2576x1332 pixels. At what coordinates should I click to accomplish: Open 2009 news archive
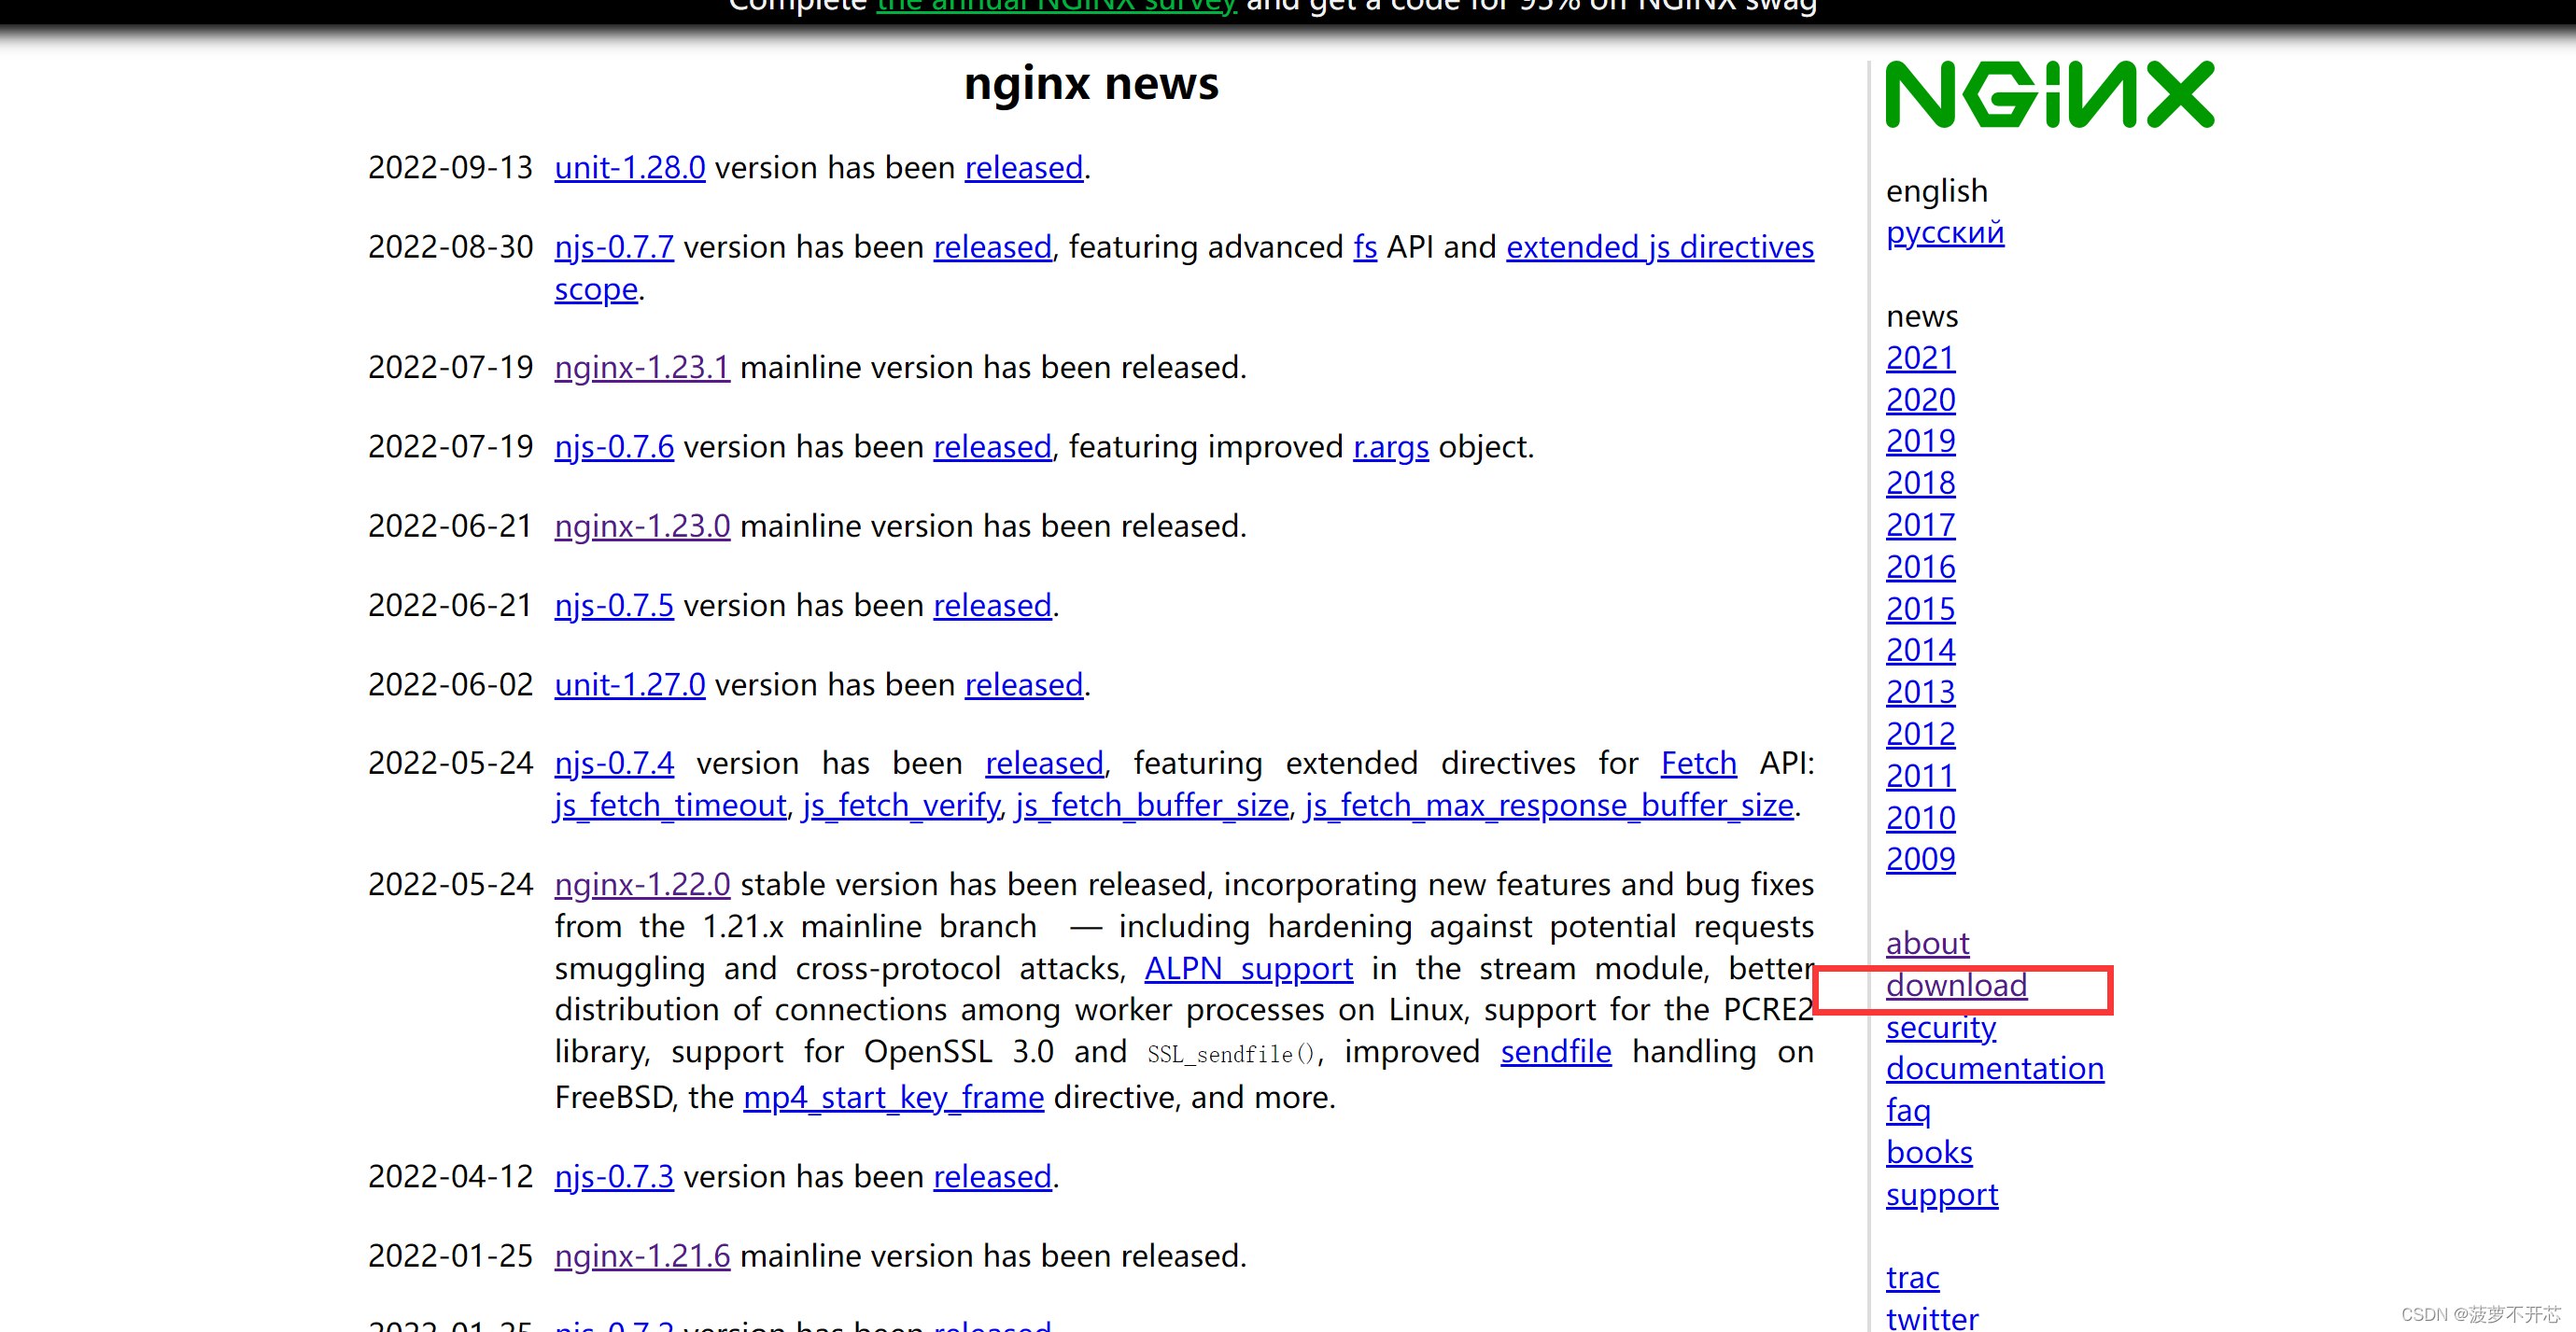pyautogui.click(x=1920, y=859)
